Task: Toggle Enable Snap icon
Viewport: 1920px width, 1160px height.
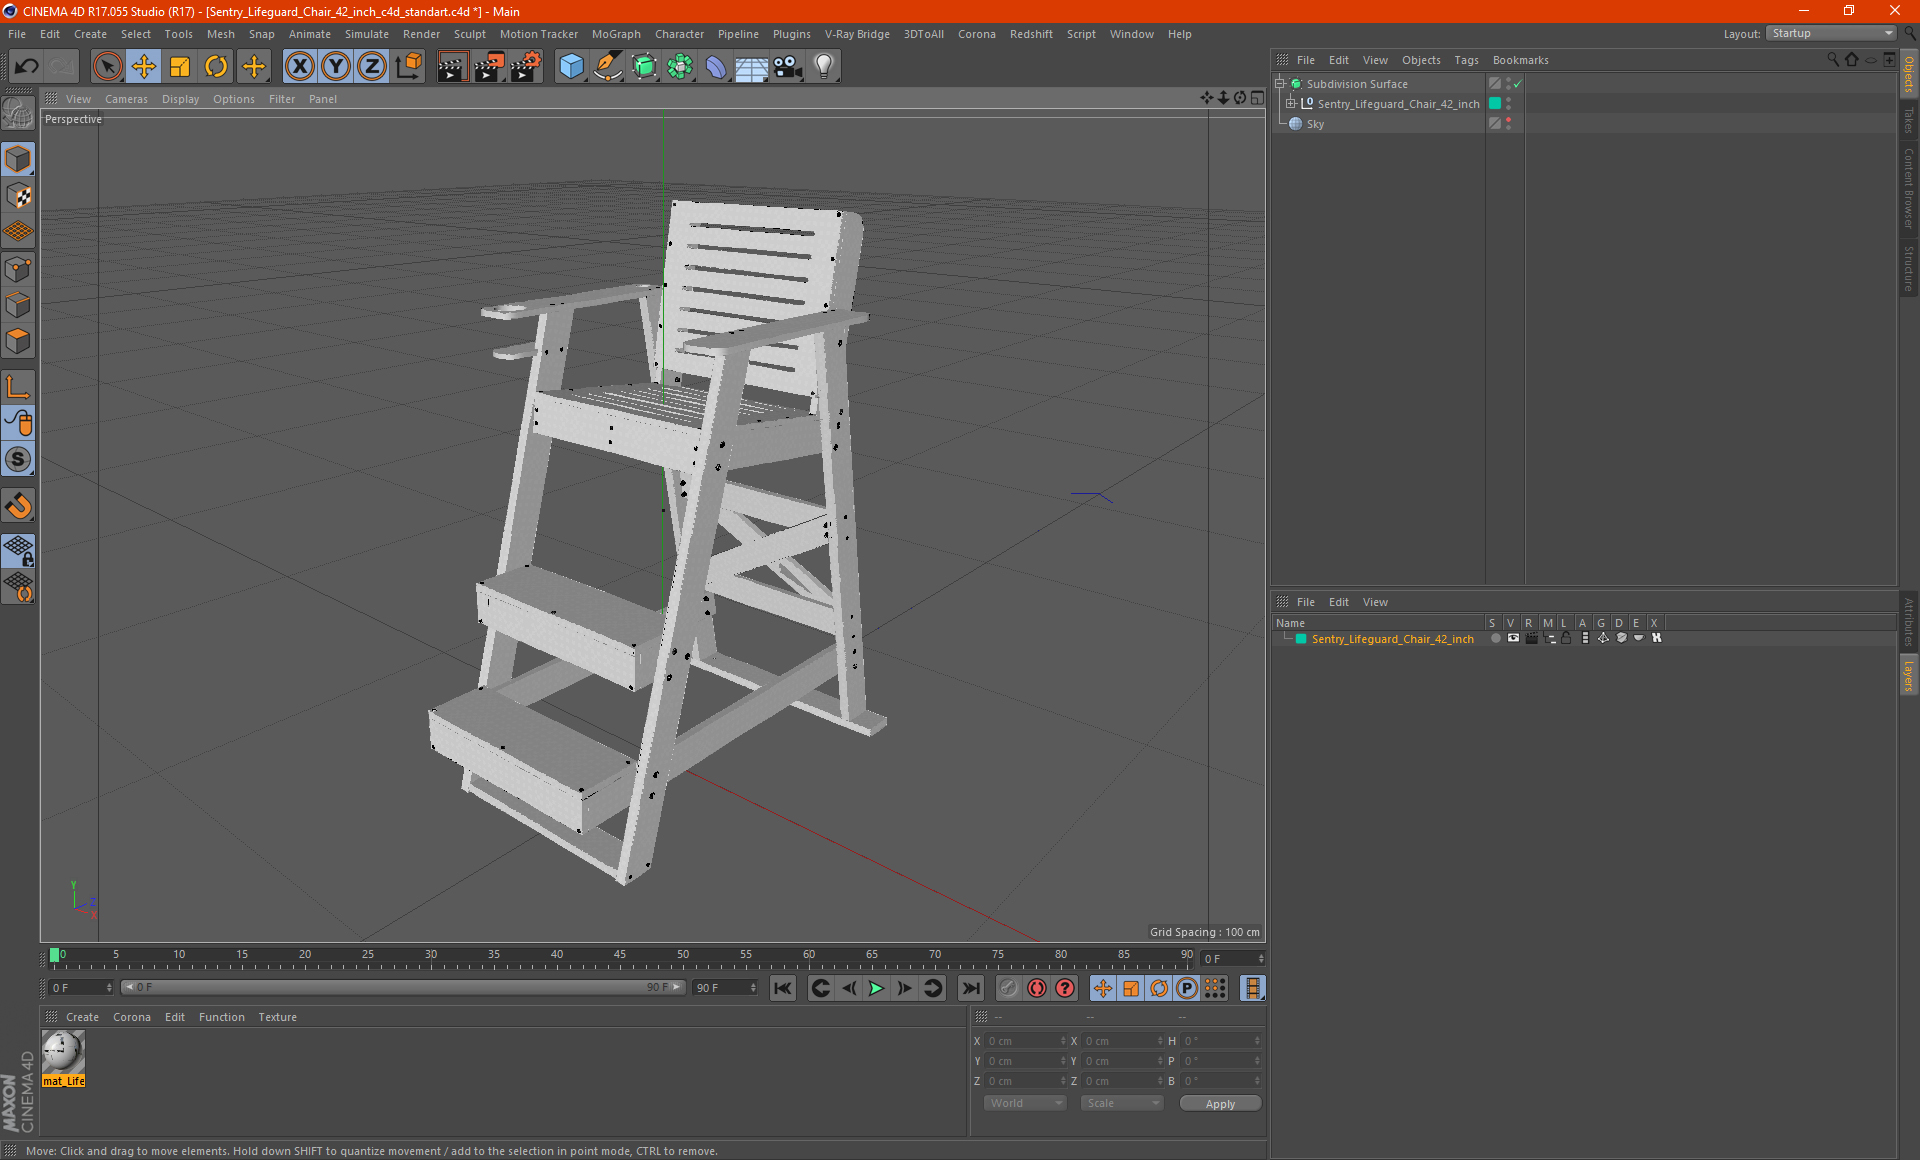Action: coord(18,506)
